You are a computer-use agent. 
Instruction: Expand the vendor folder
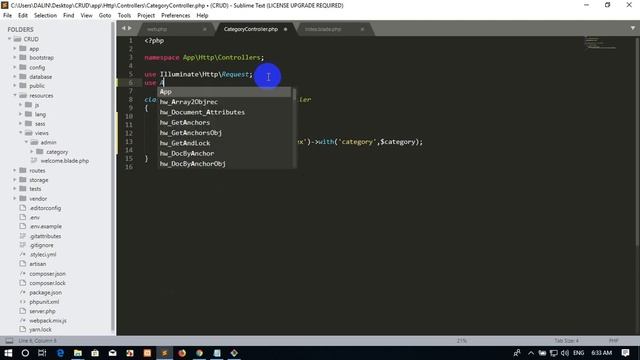(x=15, y=199)
